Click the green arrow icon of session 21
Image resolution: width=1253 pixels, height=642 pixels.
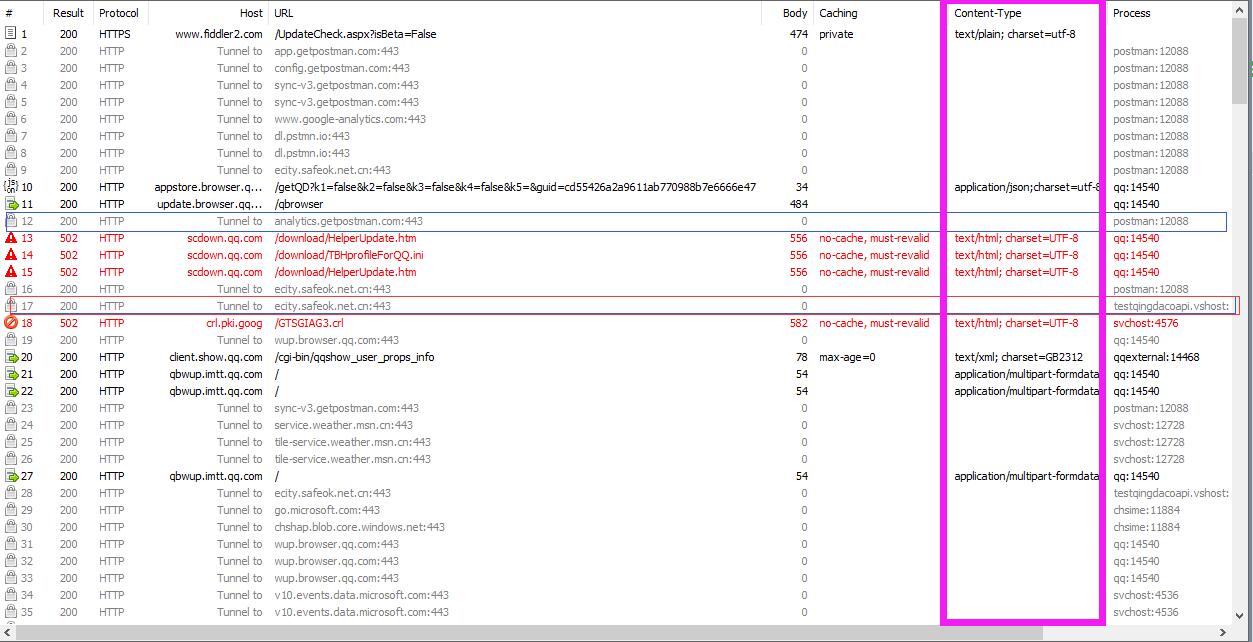[x=12, y=374]
